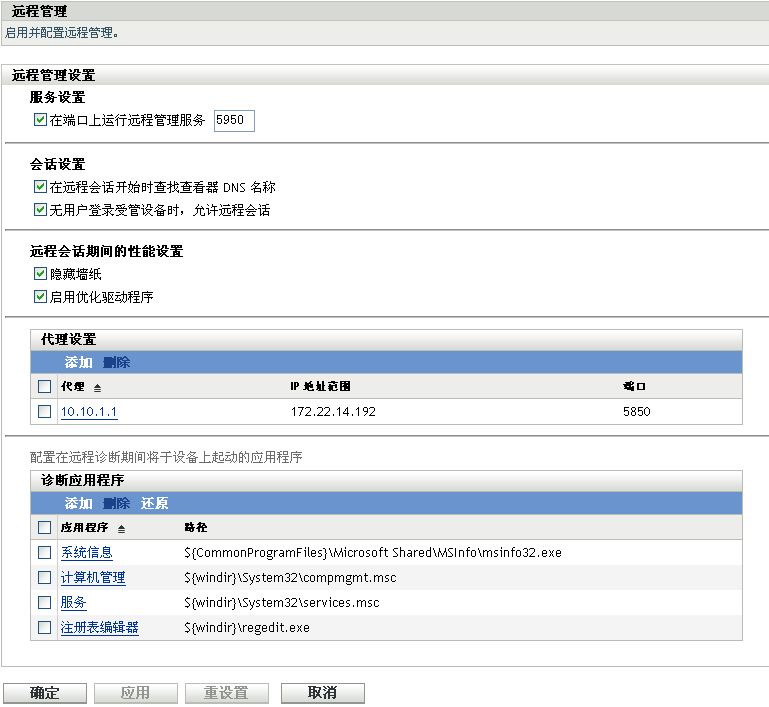The image size is (769, 707).
Task: Open proxy link 10.10.1.1
Action: click(89, 411)
